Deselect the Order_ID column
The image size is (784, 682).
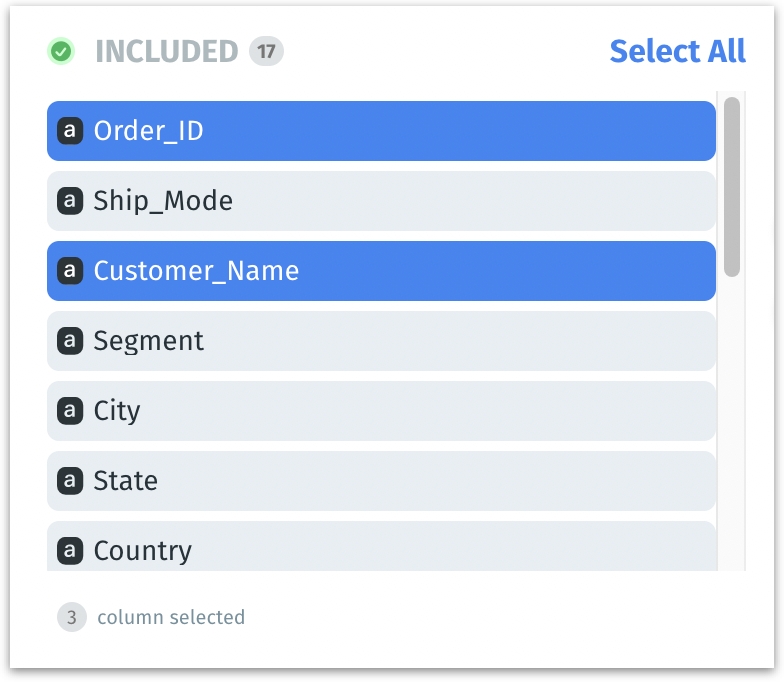coord(380,131)
